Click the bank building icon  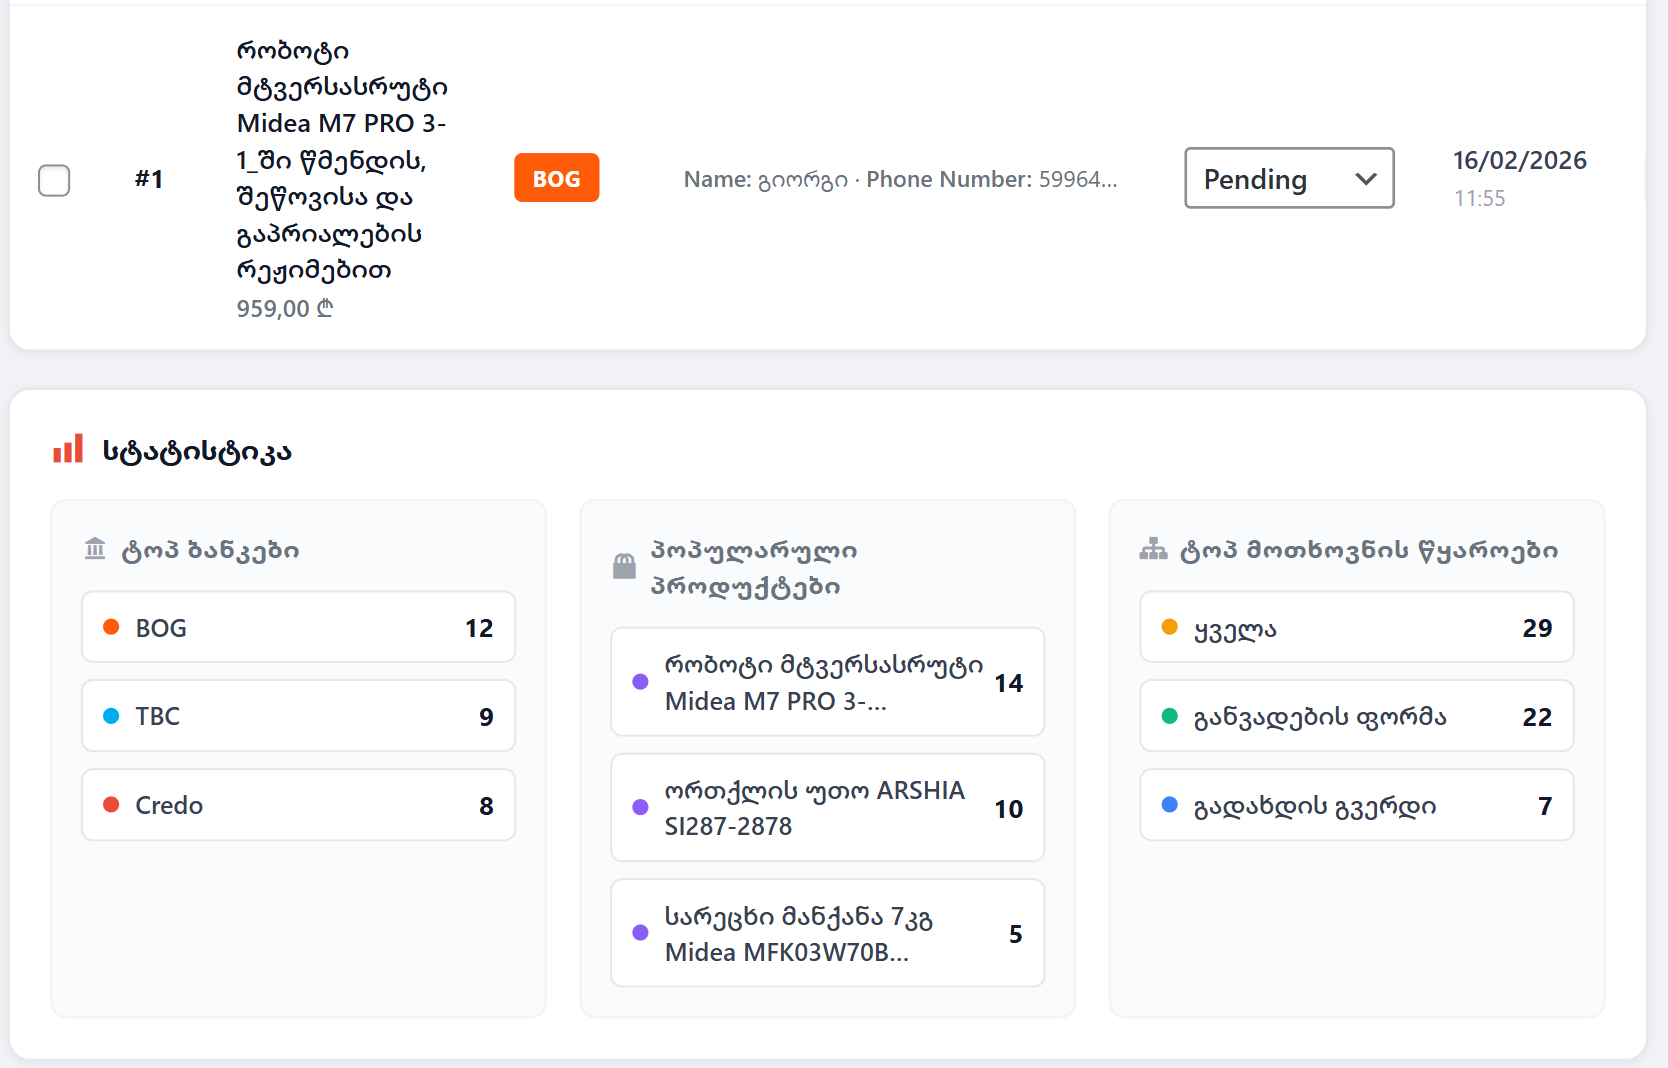[95, 549]
